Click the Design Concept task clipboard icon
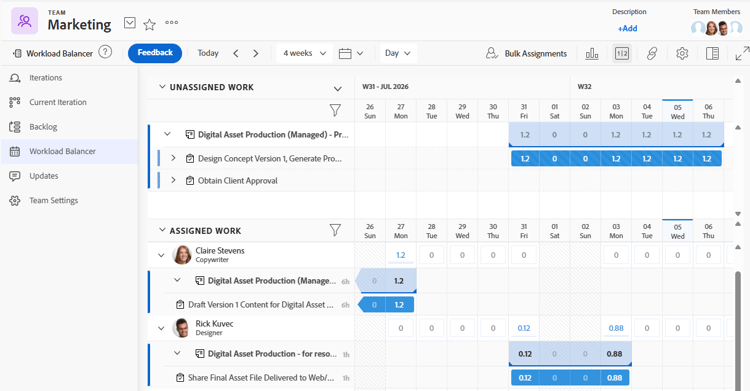The height and width of the screenshot is (391, 750). (x=190, y=158)
